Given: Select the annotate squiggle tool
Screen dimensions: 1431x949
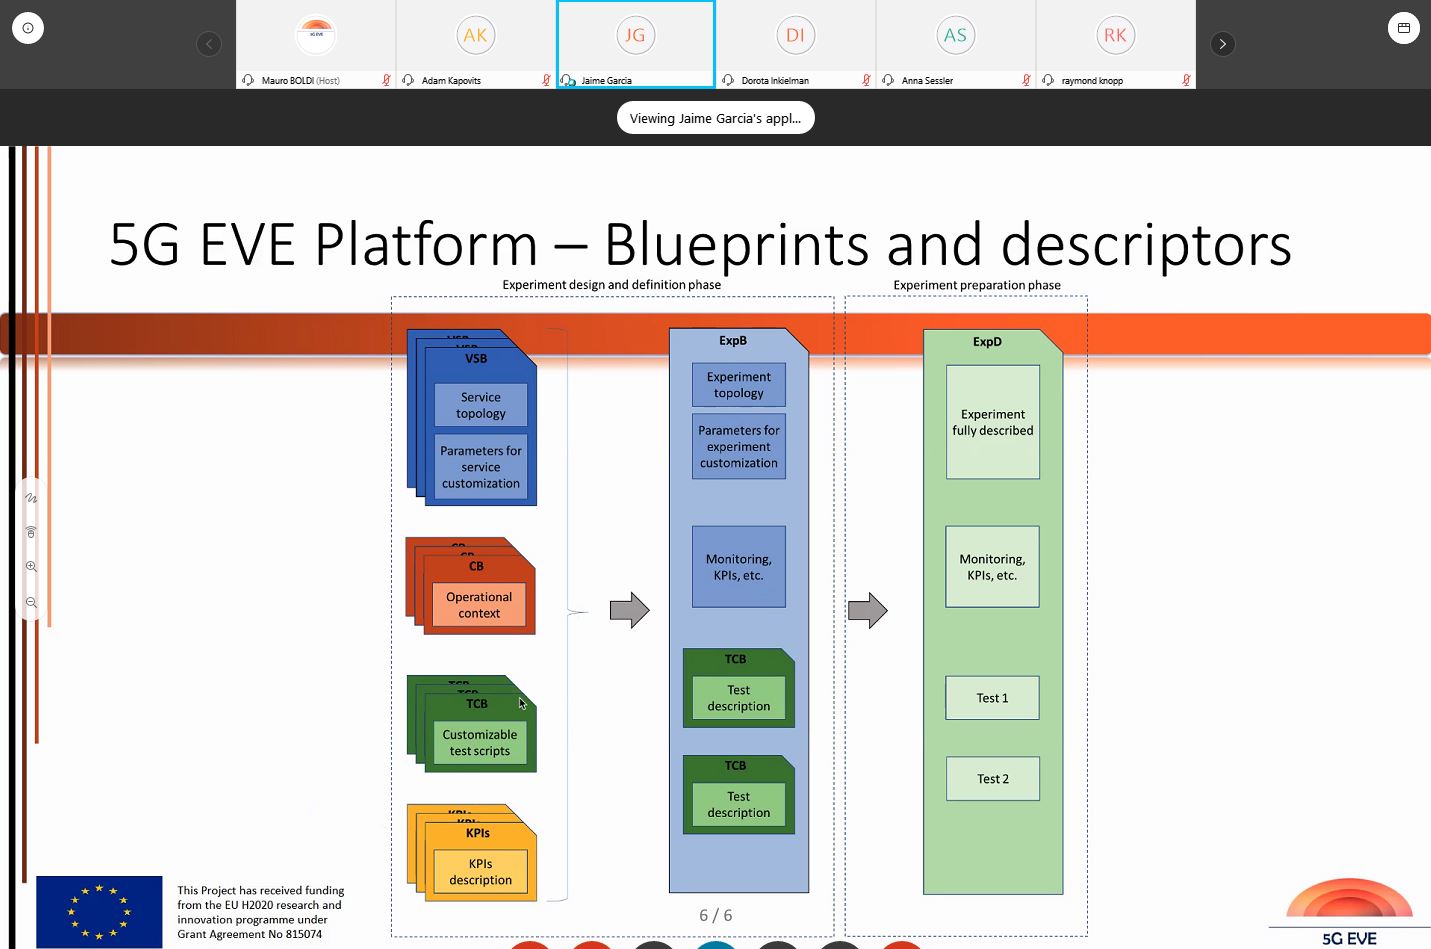Looking at the screenshot, I should (31, 498).
